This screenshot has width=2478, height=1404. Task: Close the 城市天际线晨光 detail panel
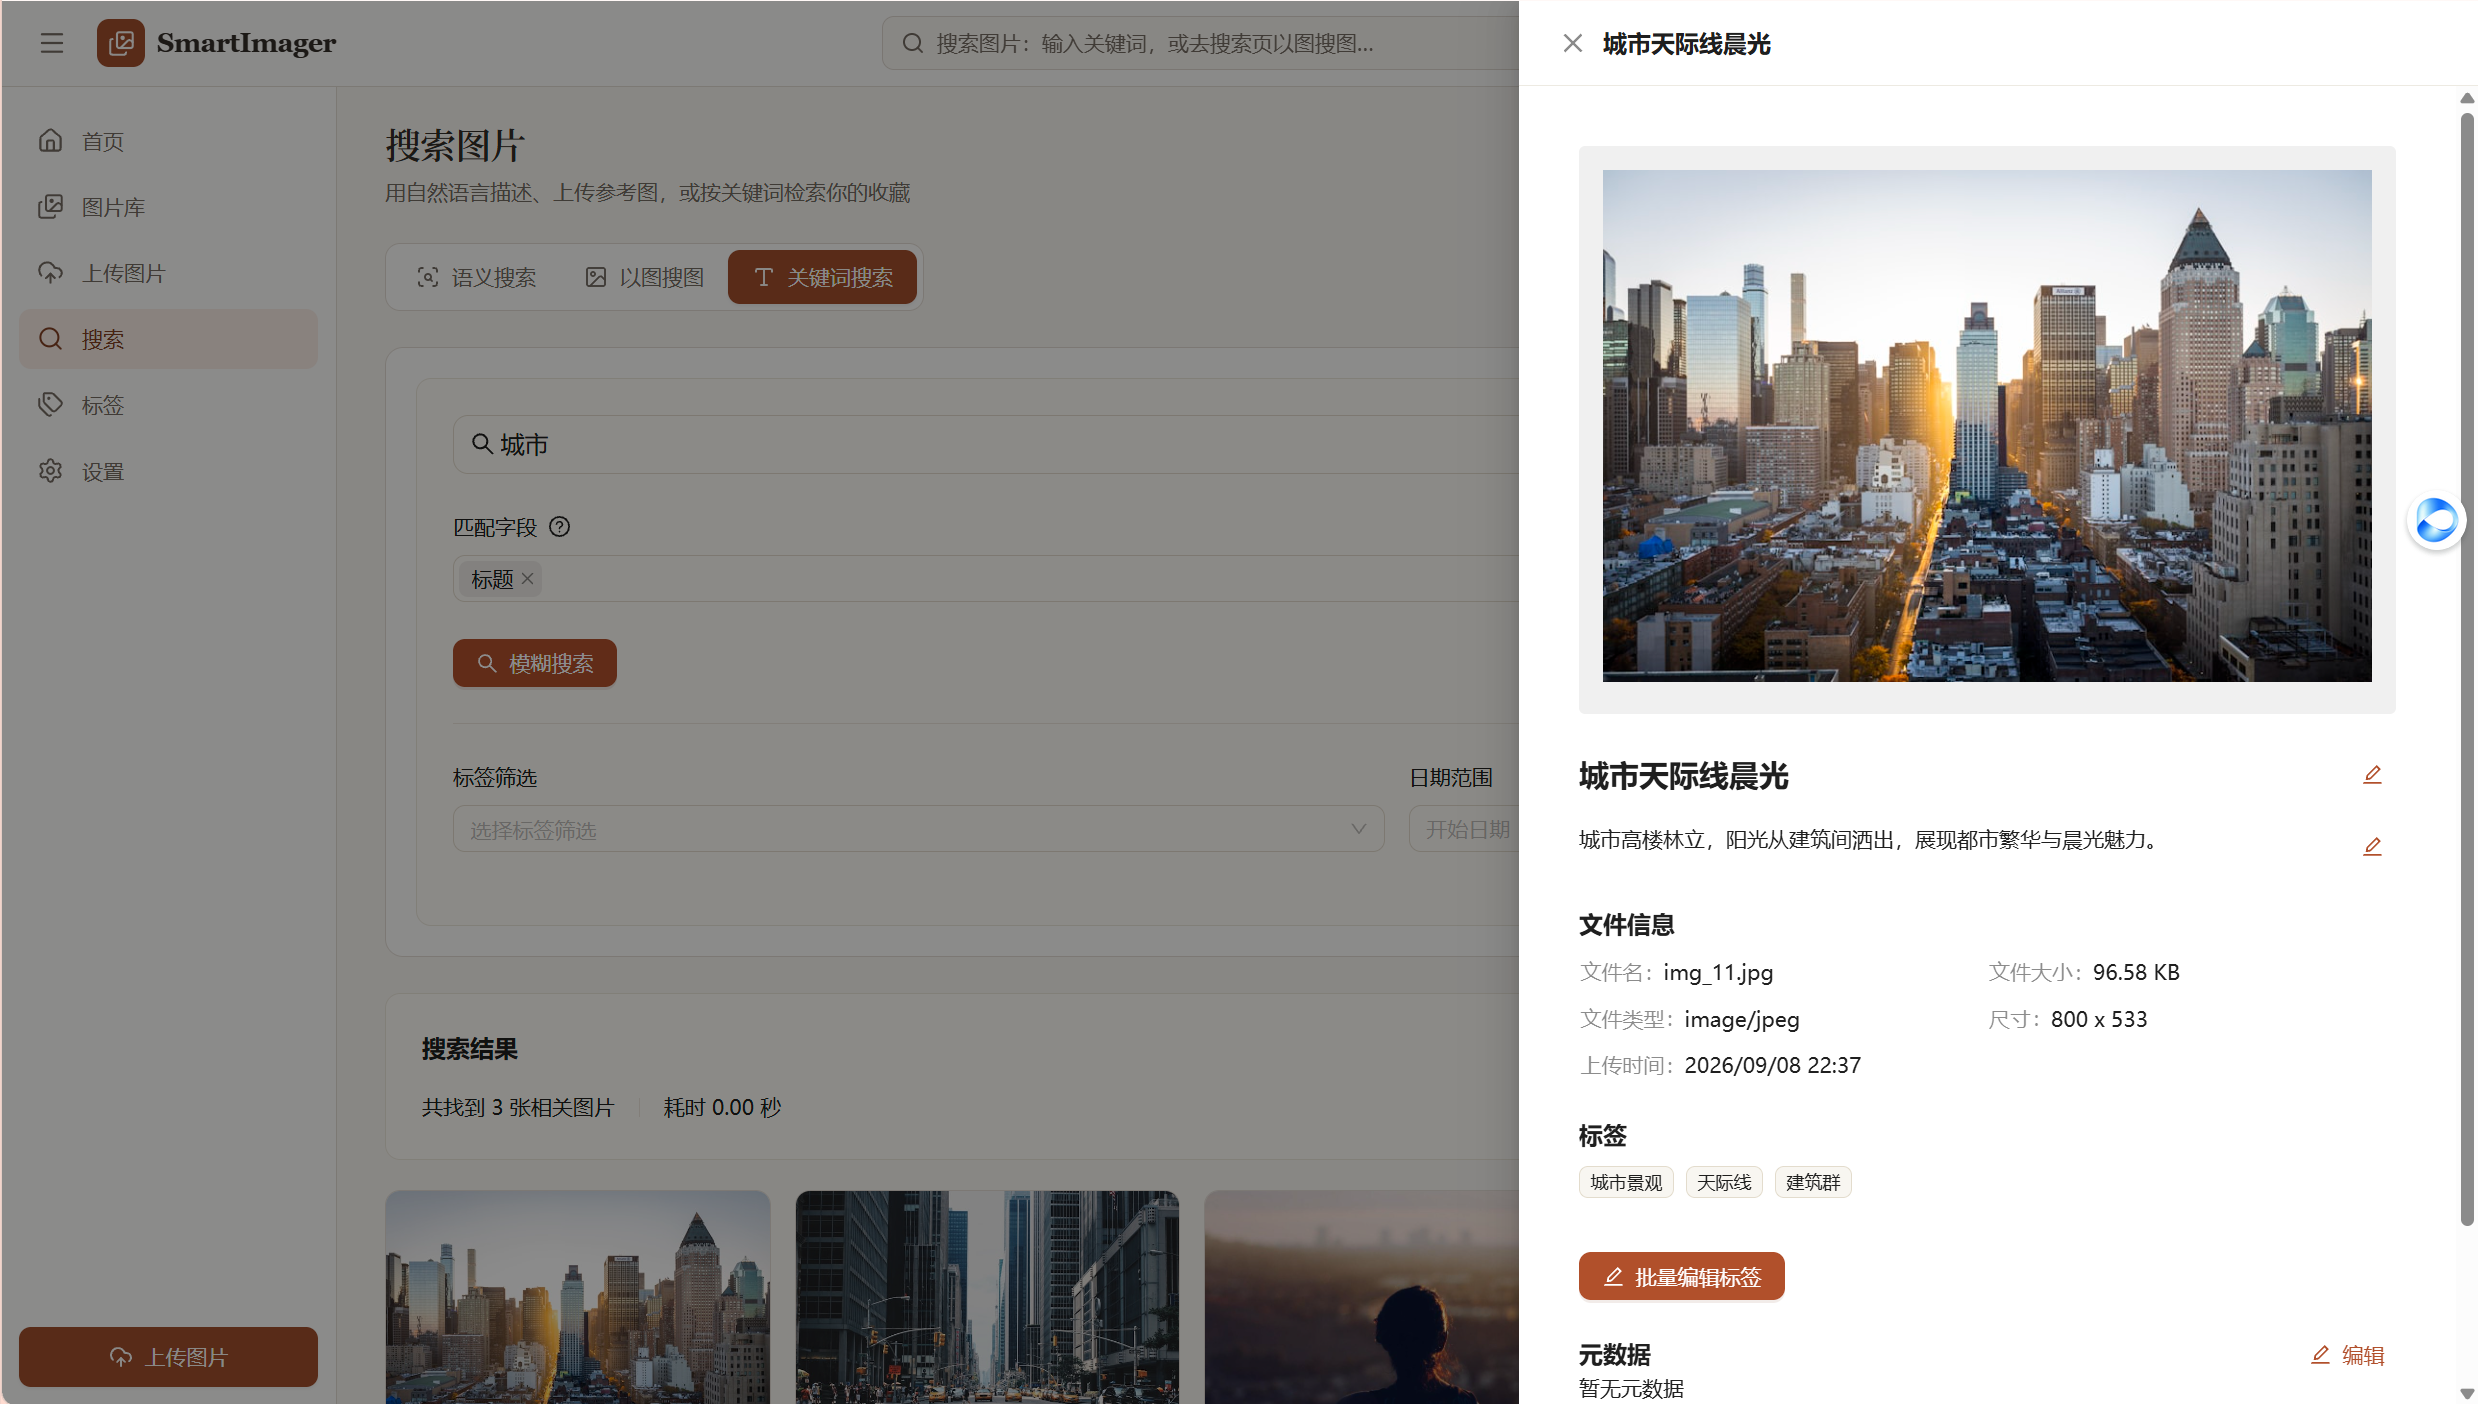pyautogui.click(x=1572, y=43)
